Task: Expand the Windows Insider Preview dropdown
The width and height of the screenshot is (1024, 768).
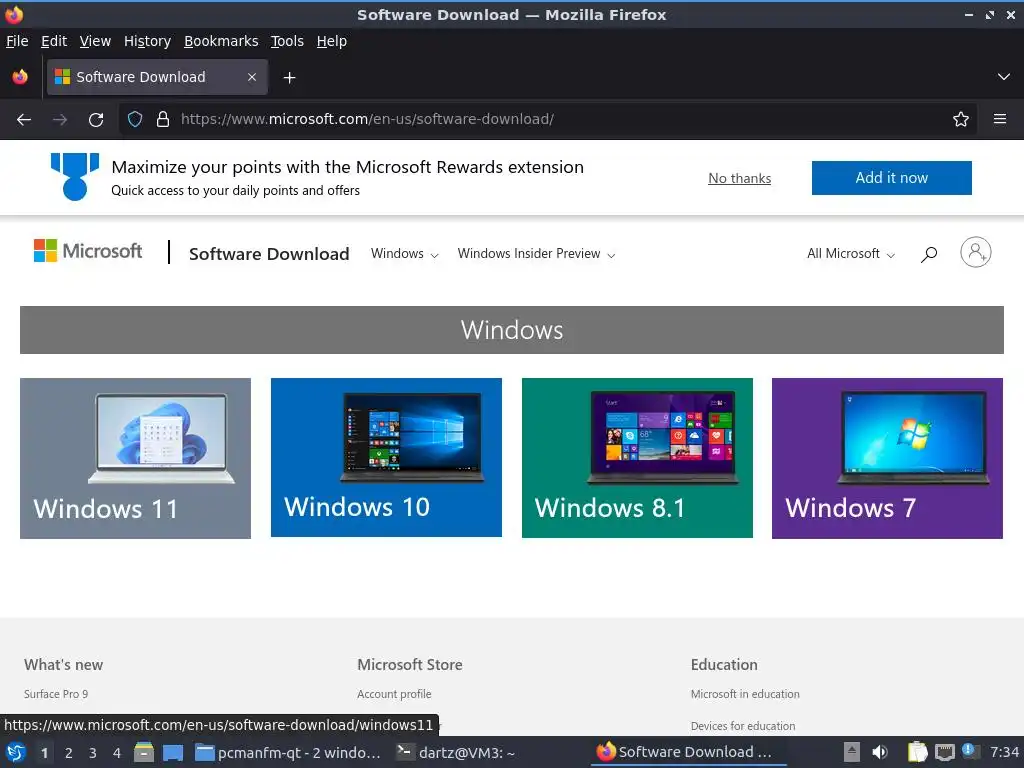Action: point(536,254)
